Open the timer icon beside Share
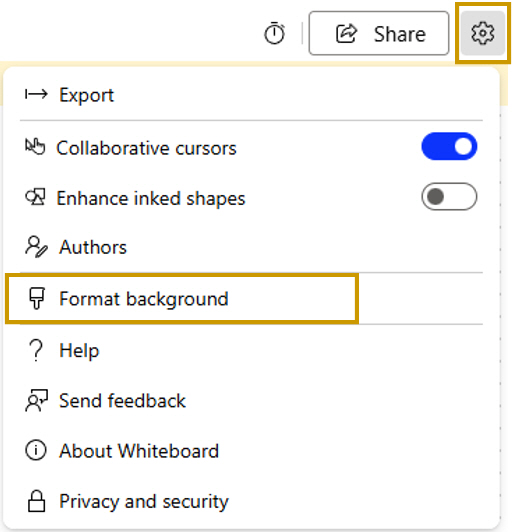 (274, 33)
